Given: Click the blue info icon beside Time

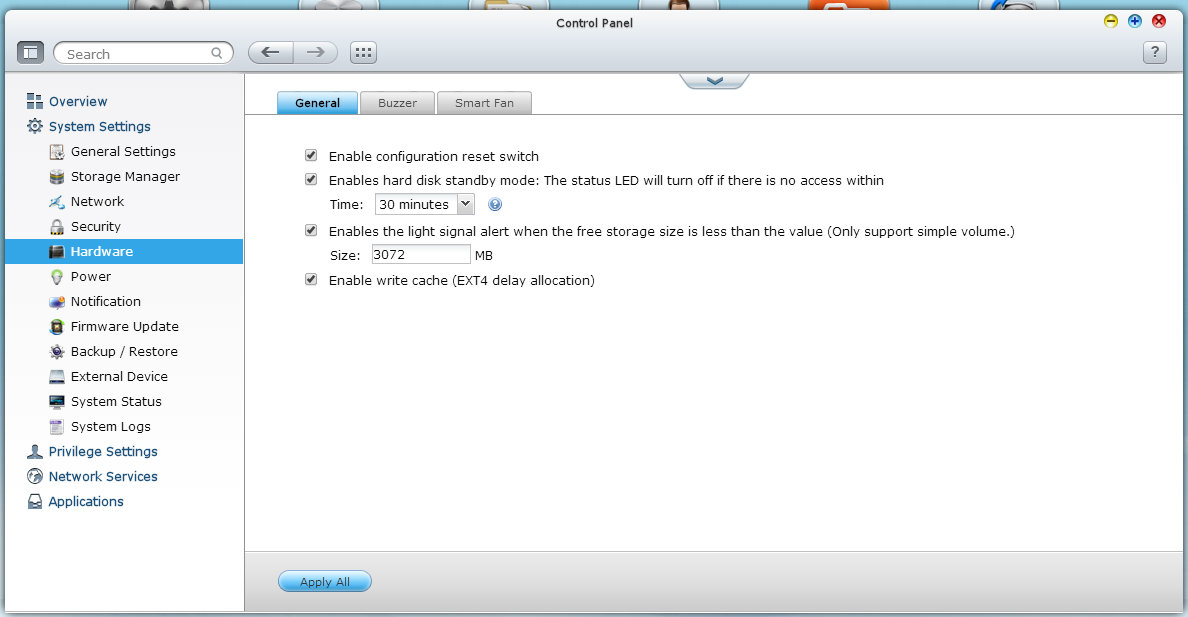Looking at the screenshot, I should pyautogui.click(x=494, y=205).
